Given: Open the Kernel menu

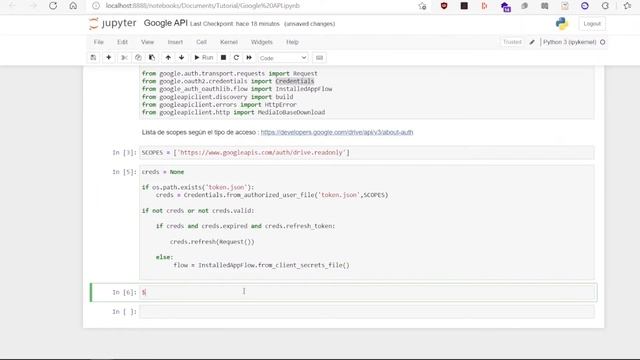Looking at the screenshot, I should coord(229,42).
